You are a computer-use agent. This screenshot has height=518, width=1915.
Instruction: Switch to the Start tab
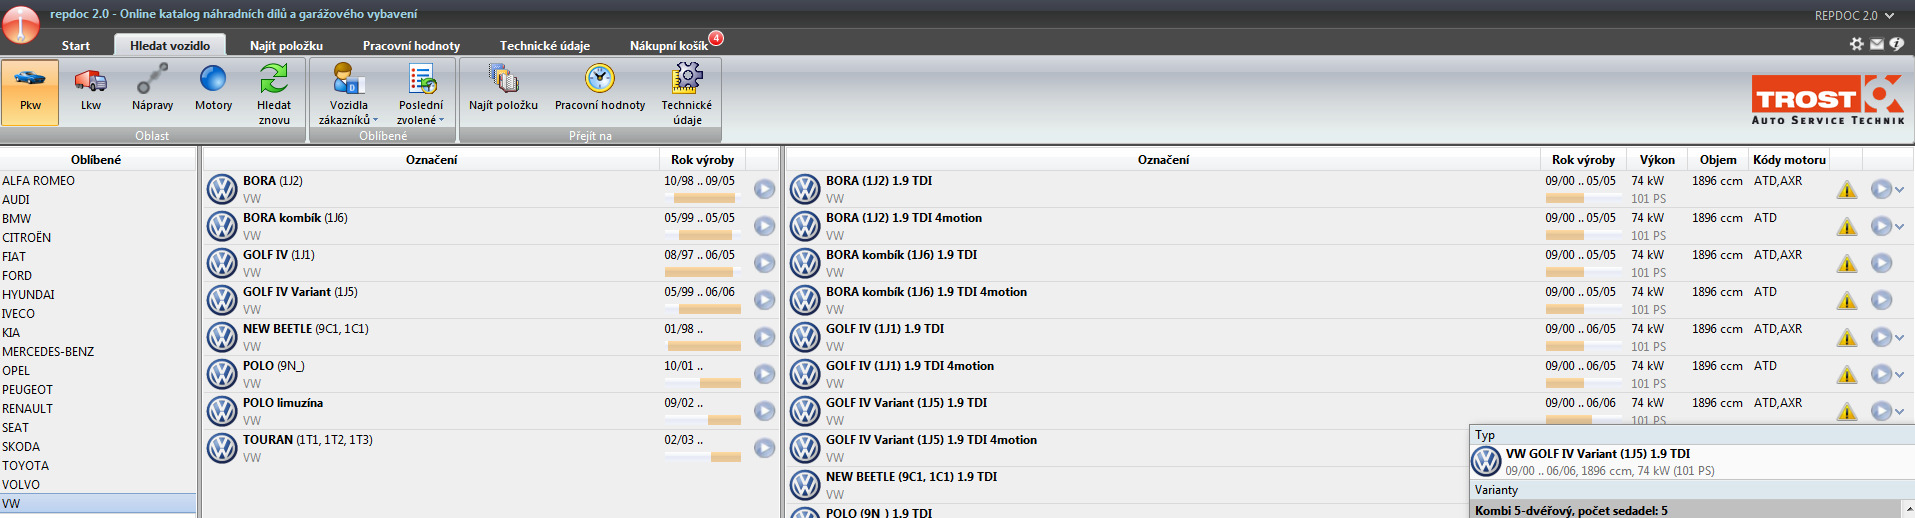(76, 45)
